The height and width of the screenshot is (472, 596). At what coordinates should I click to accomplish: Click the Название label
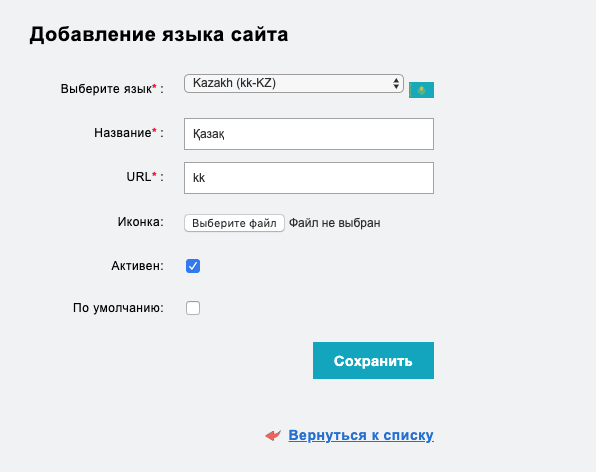123,133
